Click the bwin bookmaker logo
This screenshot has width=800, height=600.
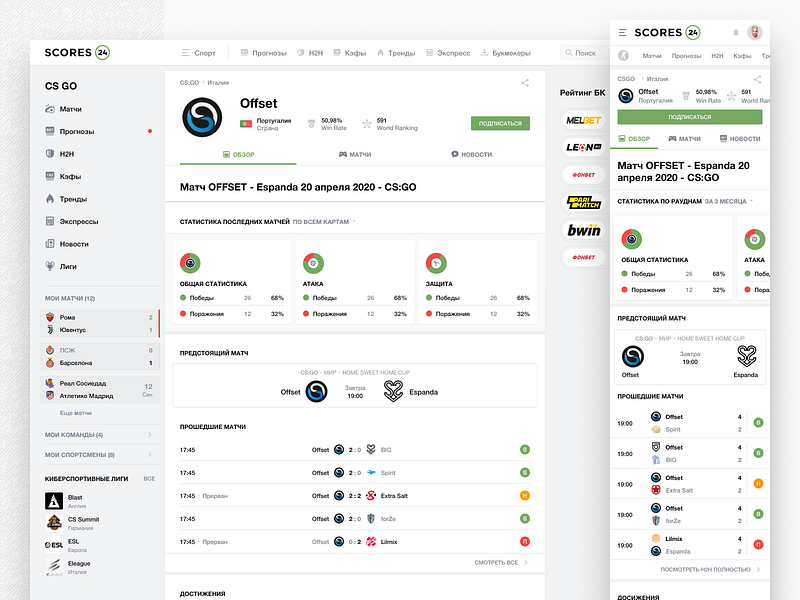[583, 231]
